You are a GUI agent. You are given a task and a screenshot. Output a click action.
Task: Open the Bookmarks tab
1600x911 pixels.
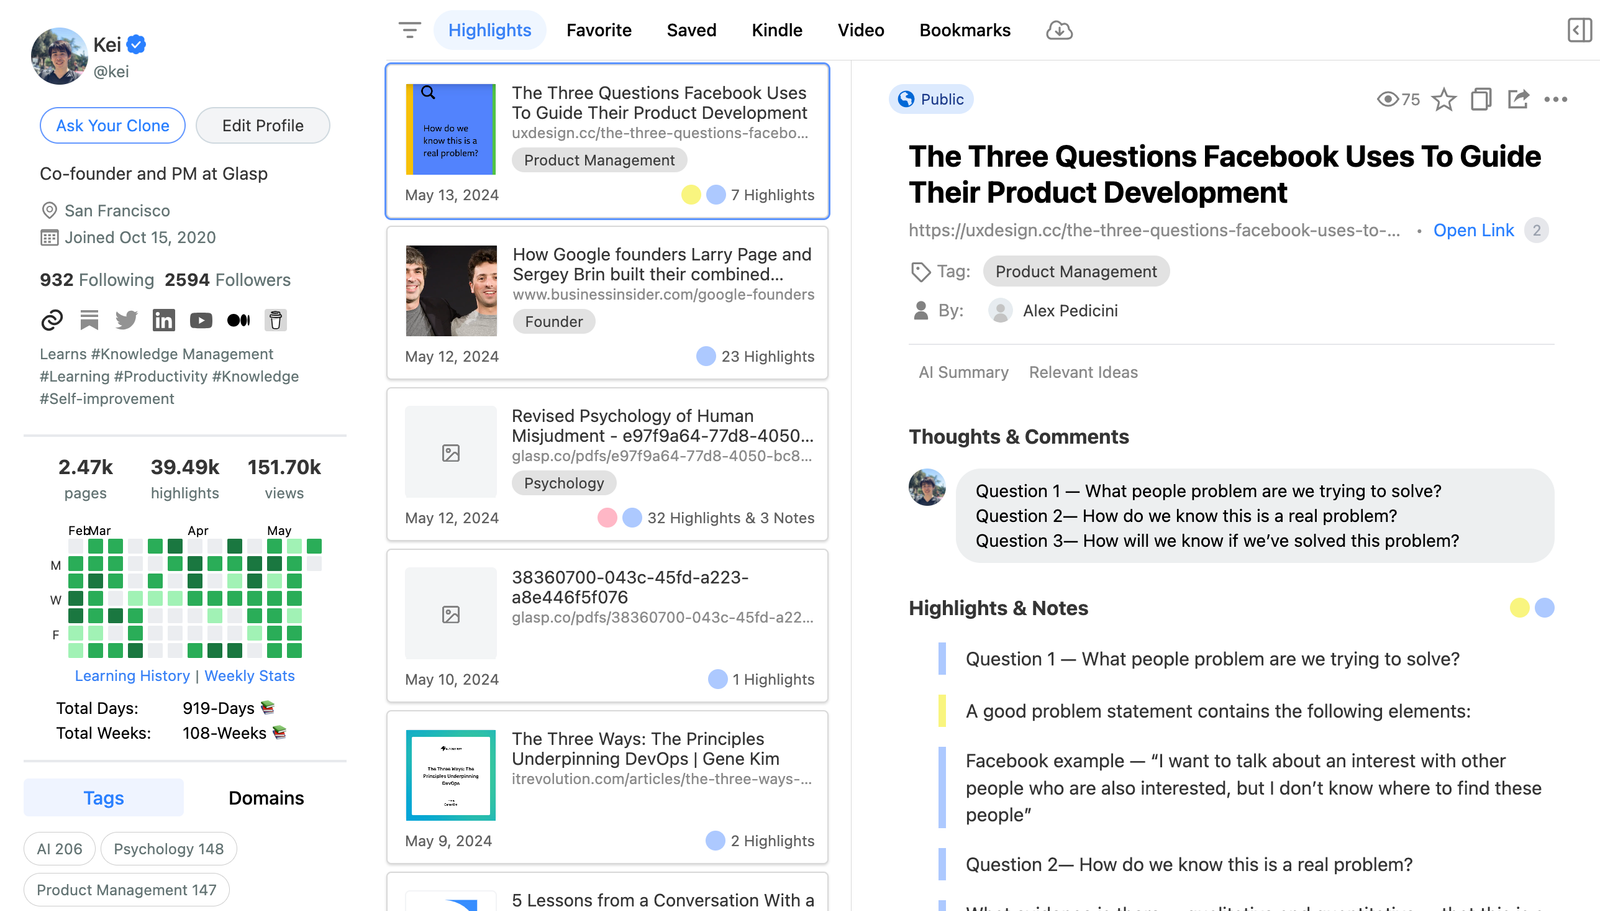[x=965, y=30]
